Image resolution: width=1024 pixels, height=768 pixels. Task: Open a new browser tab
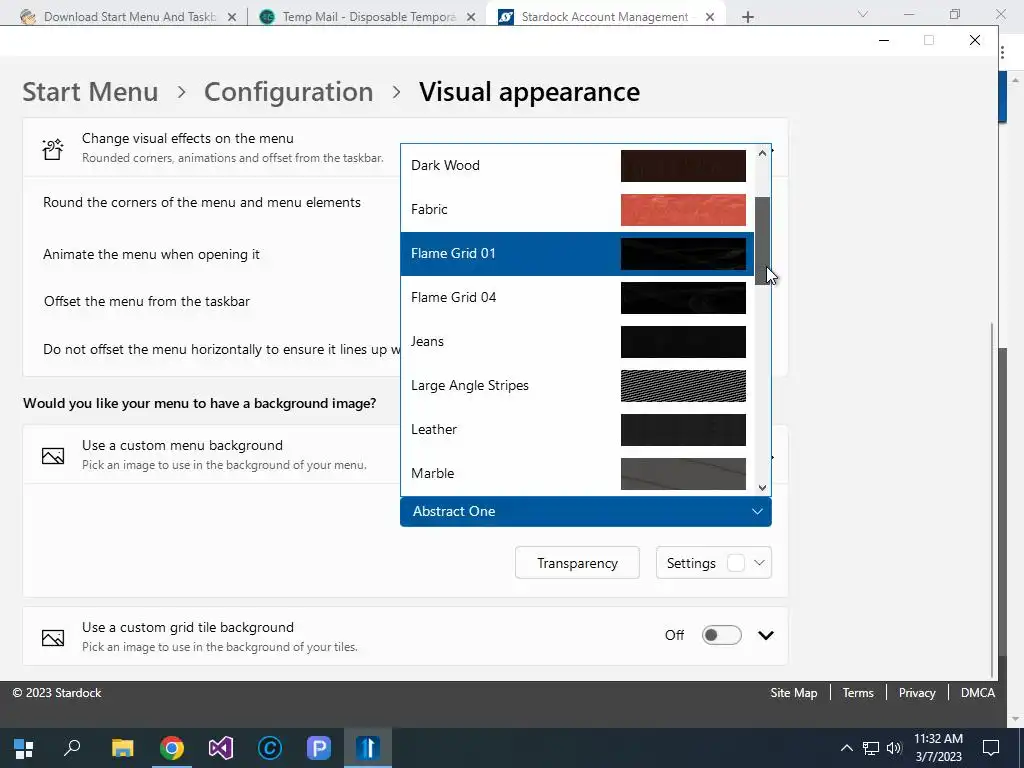[748, 17]
